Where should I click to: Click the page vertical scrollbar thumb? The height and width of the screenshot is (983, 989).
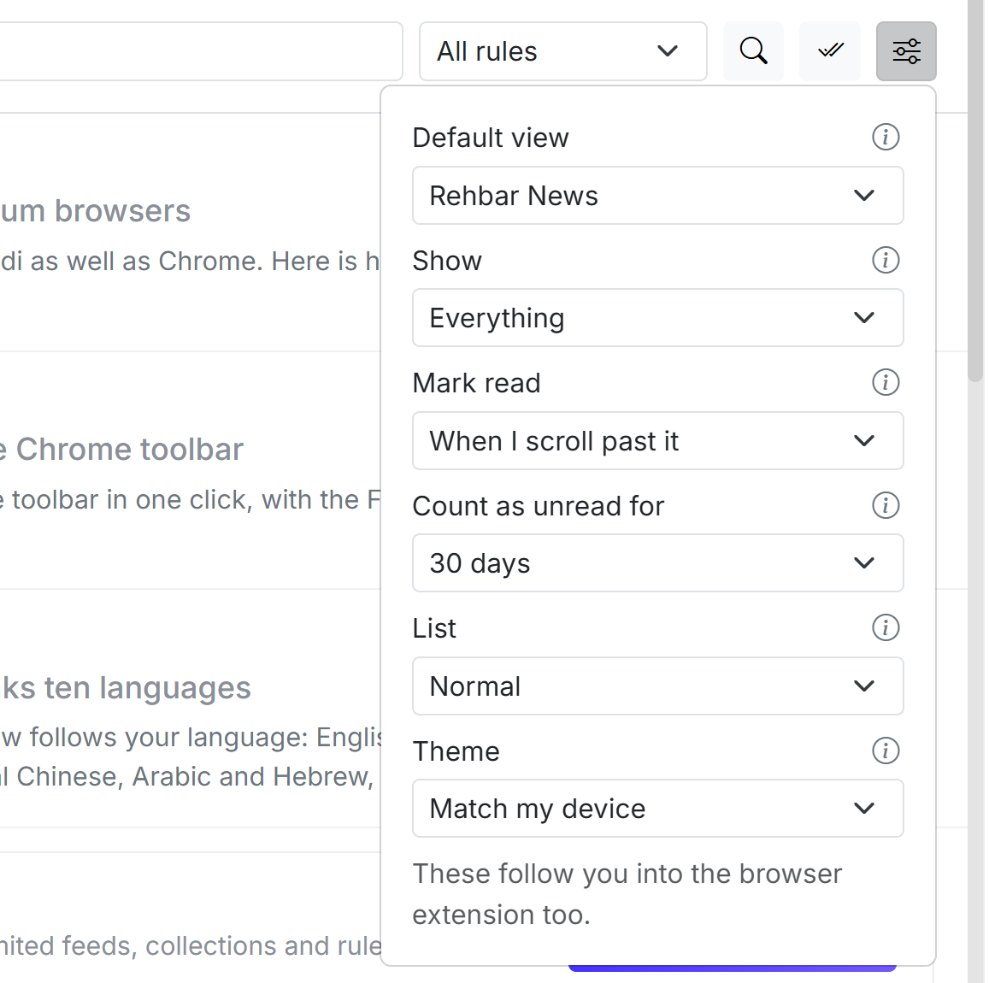[x=976, y=189]
